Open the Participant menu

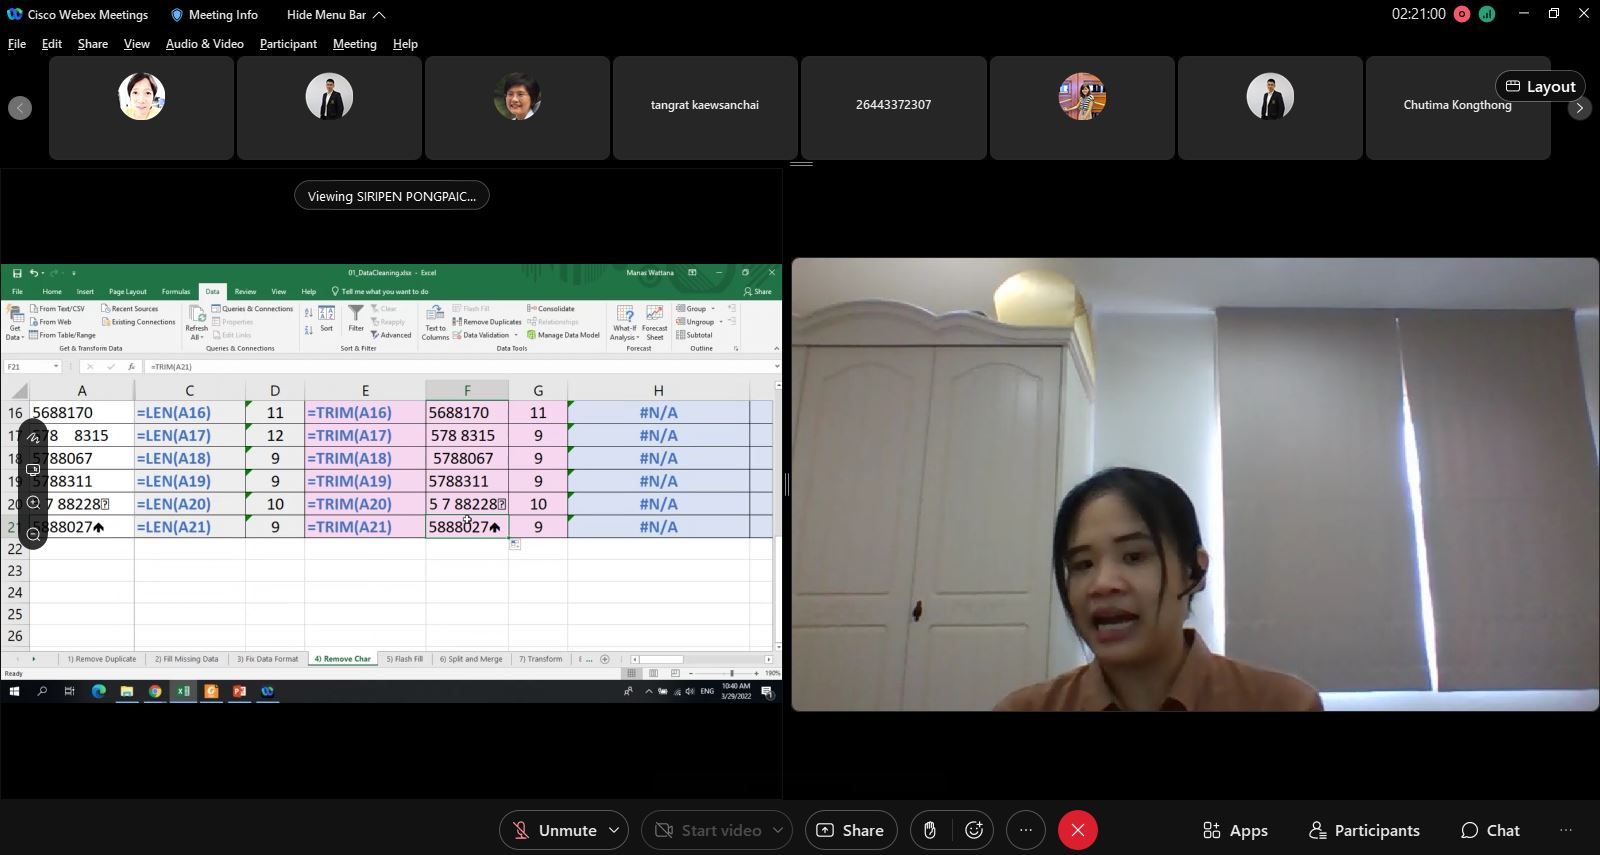pyautogui.click(x=288, y=44)
